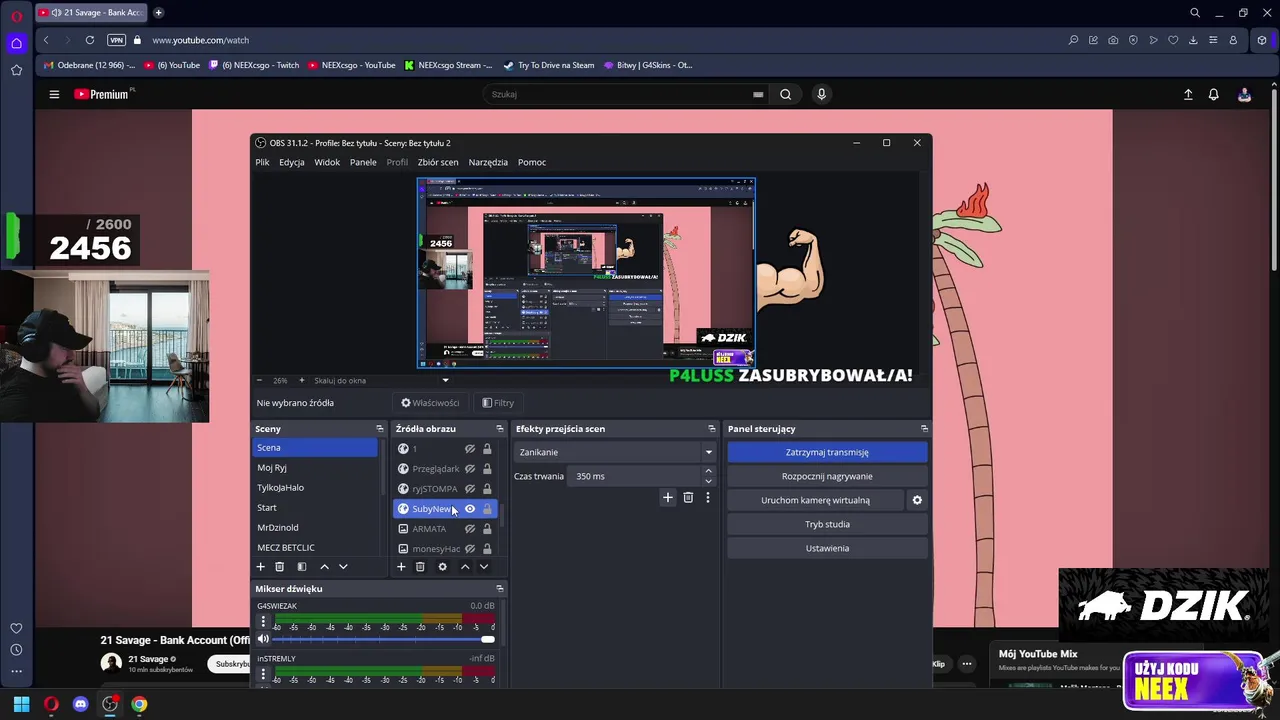Viewport: 1280px width, 720px height.
Task: Open the preview scaling dropdown arrow
Action: pos(445,380)
